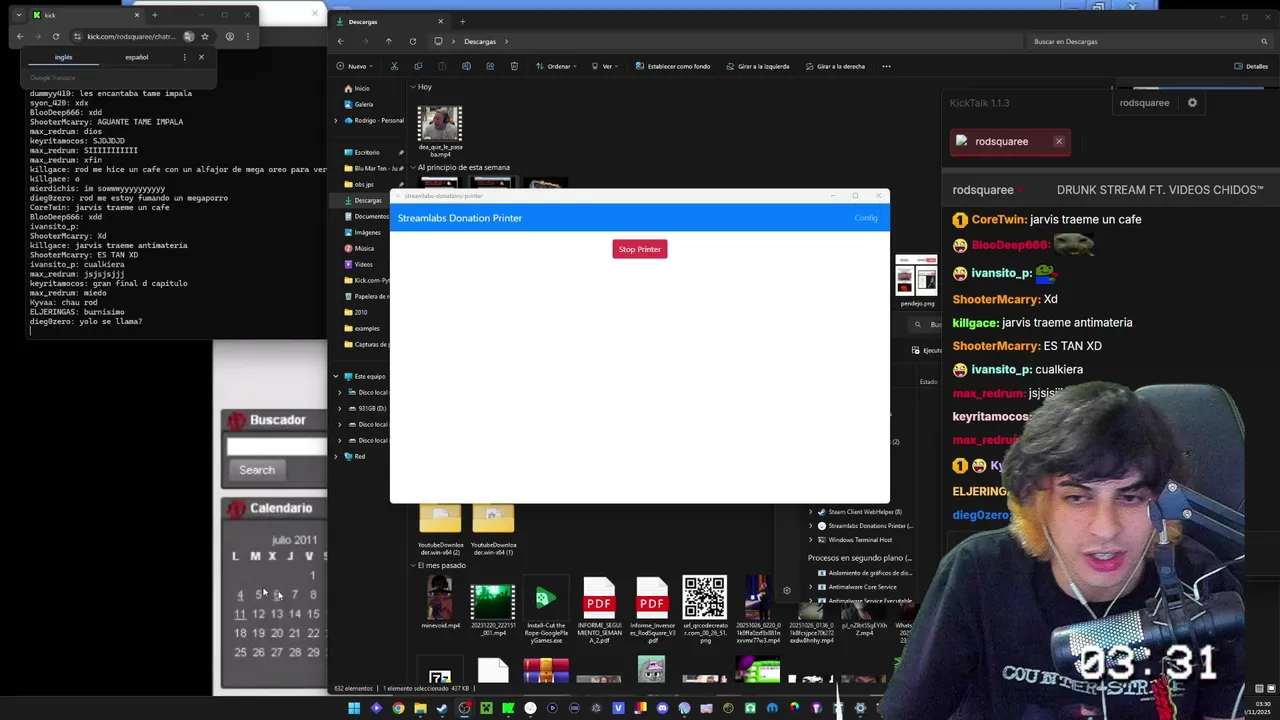This screenshot has width=1280, height=720.
Task: Click Girar a la izquierda
Action: 757,66
